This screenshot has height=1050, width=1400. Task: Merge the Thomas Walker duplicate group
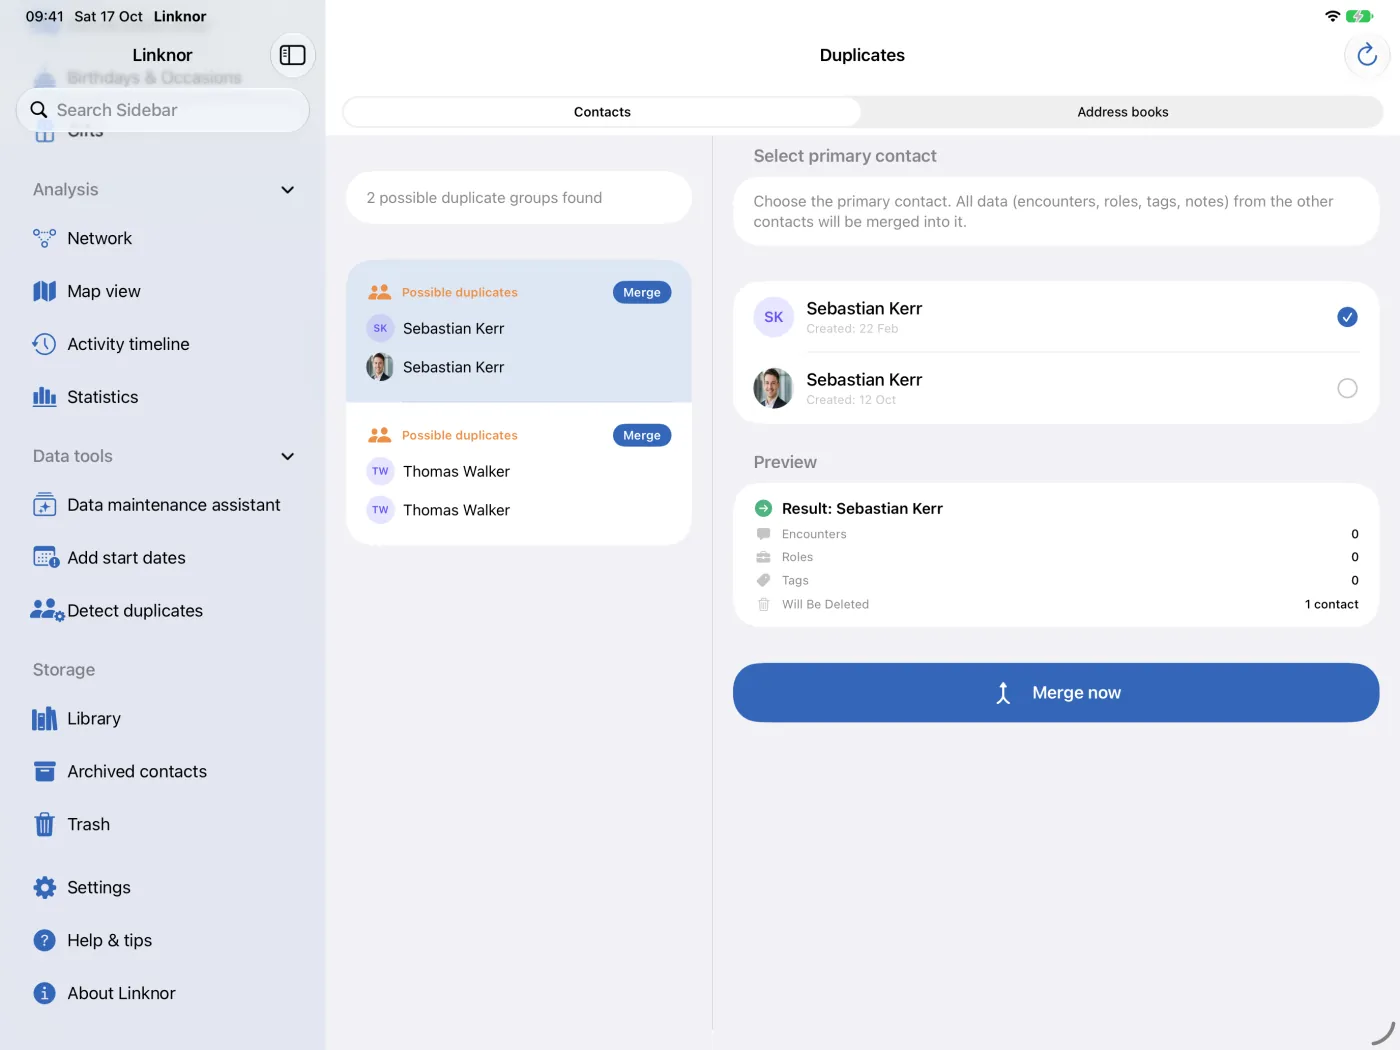pyautogui.click(x=642, y=436)
